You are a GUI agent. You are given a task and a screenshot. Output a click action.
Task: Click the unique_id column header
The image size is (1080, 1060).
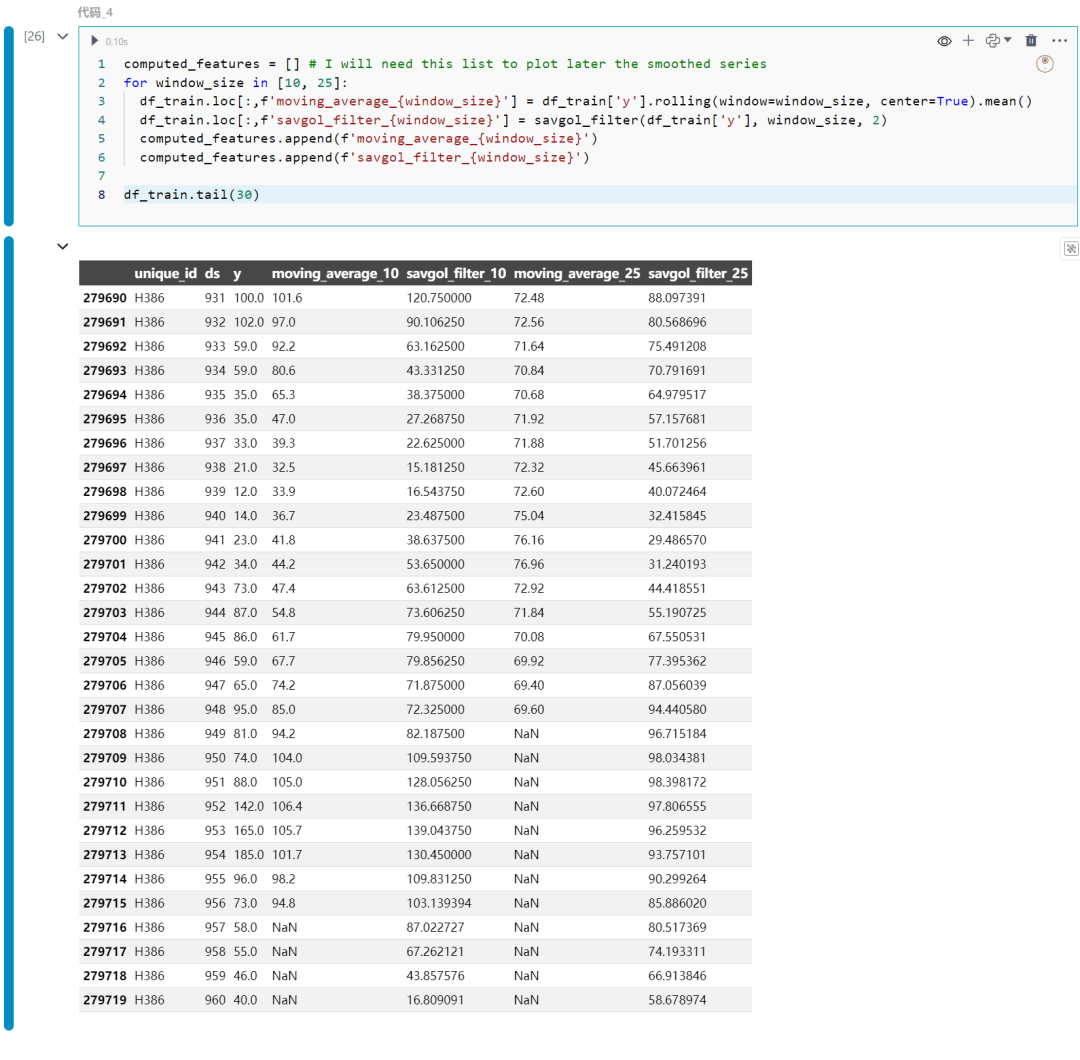tap(165, 274)
